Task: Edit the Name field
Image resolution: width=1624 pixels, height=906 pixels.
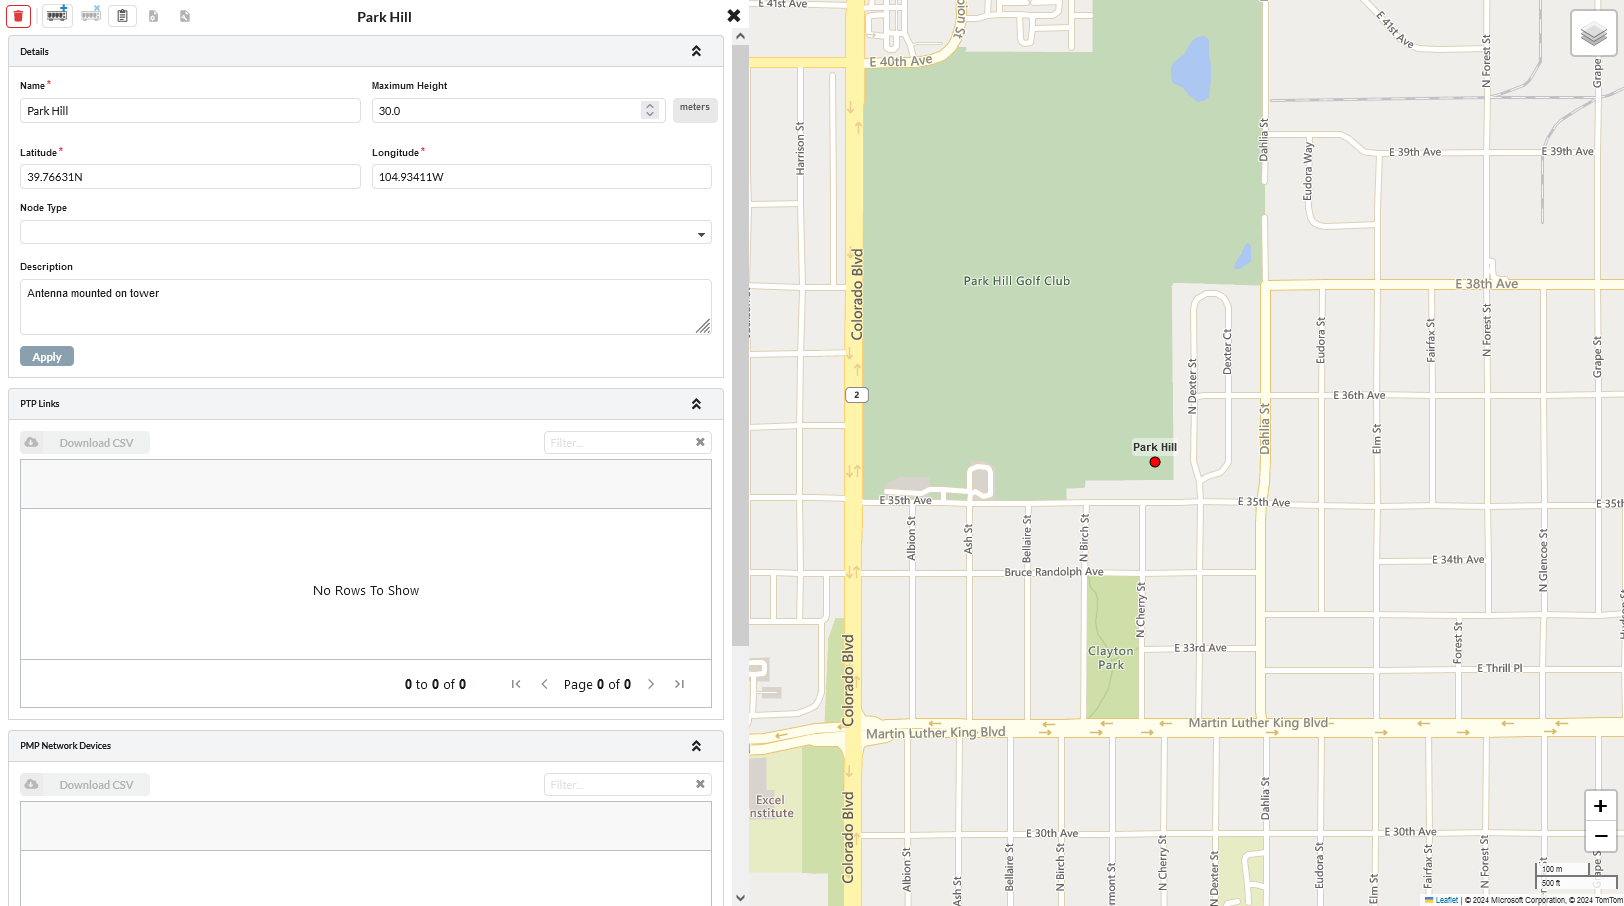Action: coord(190,110)
